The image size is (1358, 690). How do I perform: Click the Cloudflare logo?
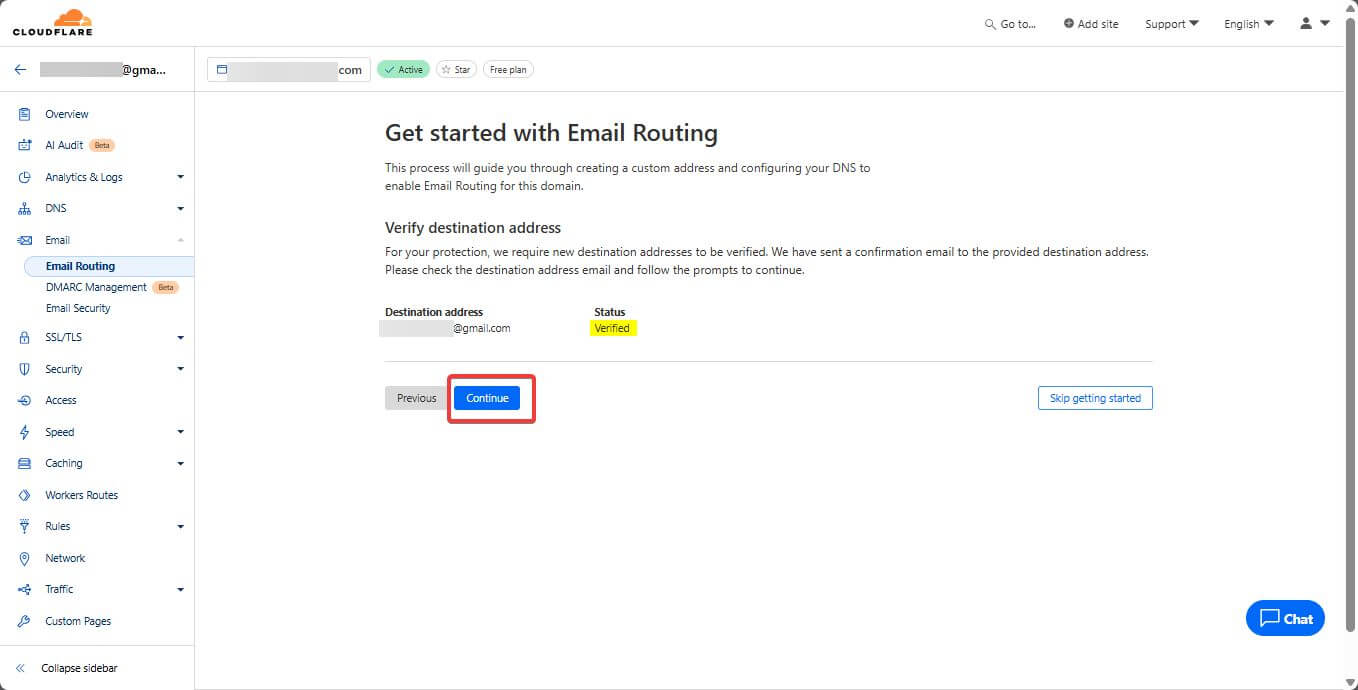pyautogui.click(x=53, y=22)
